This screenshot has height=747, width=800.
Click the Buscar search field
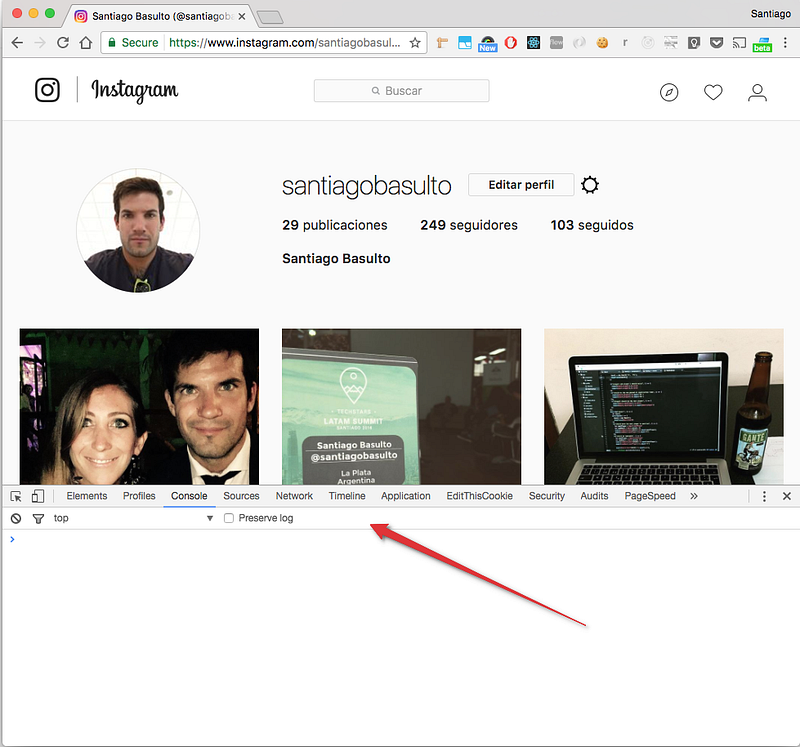coord(401,91)
